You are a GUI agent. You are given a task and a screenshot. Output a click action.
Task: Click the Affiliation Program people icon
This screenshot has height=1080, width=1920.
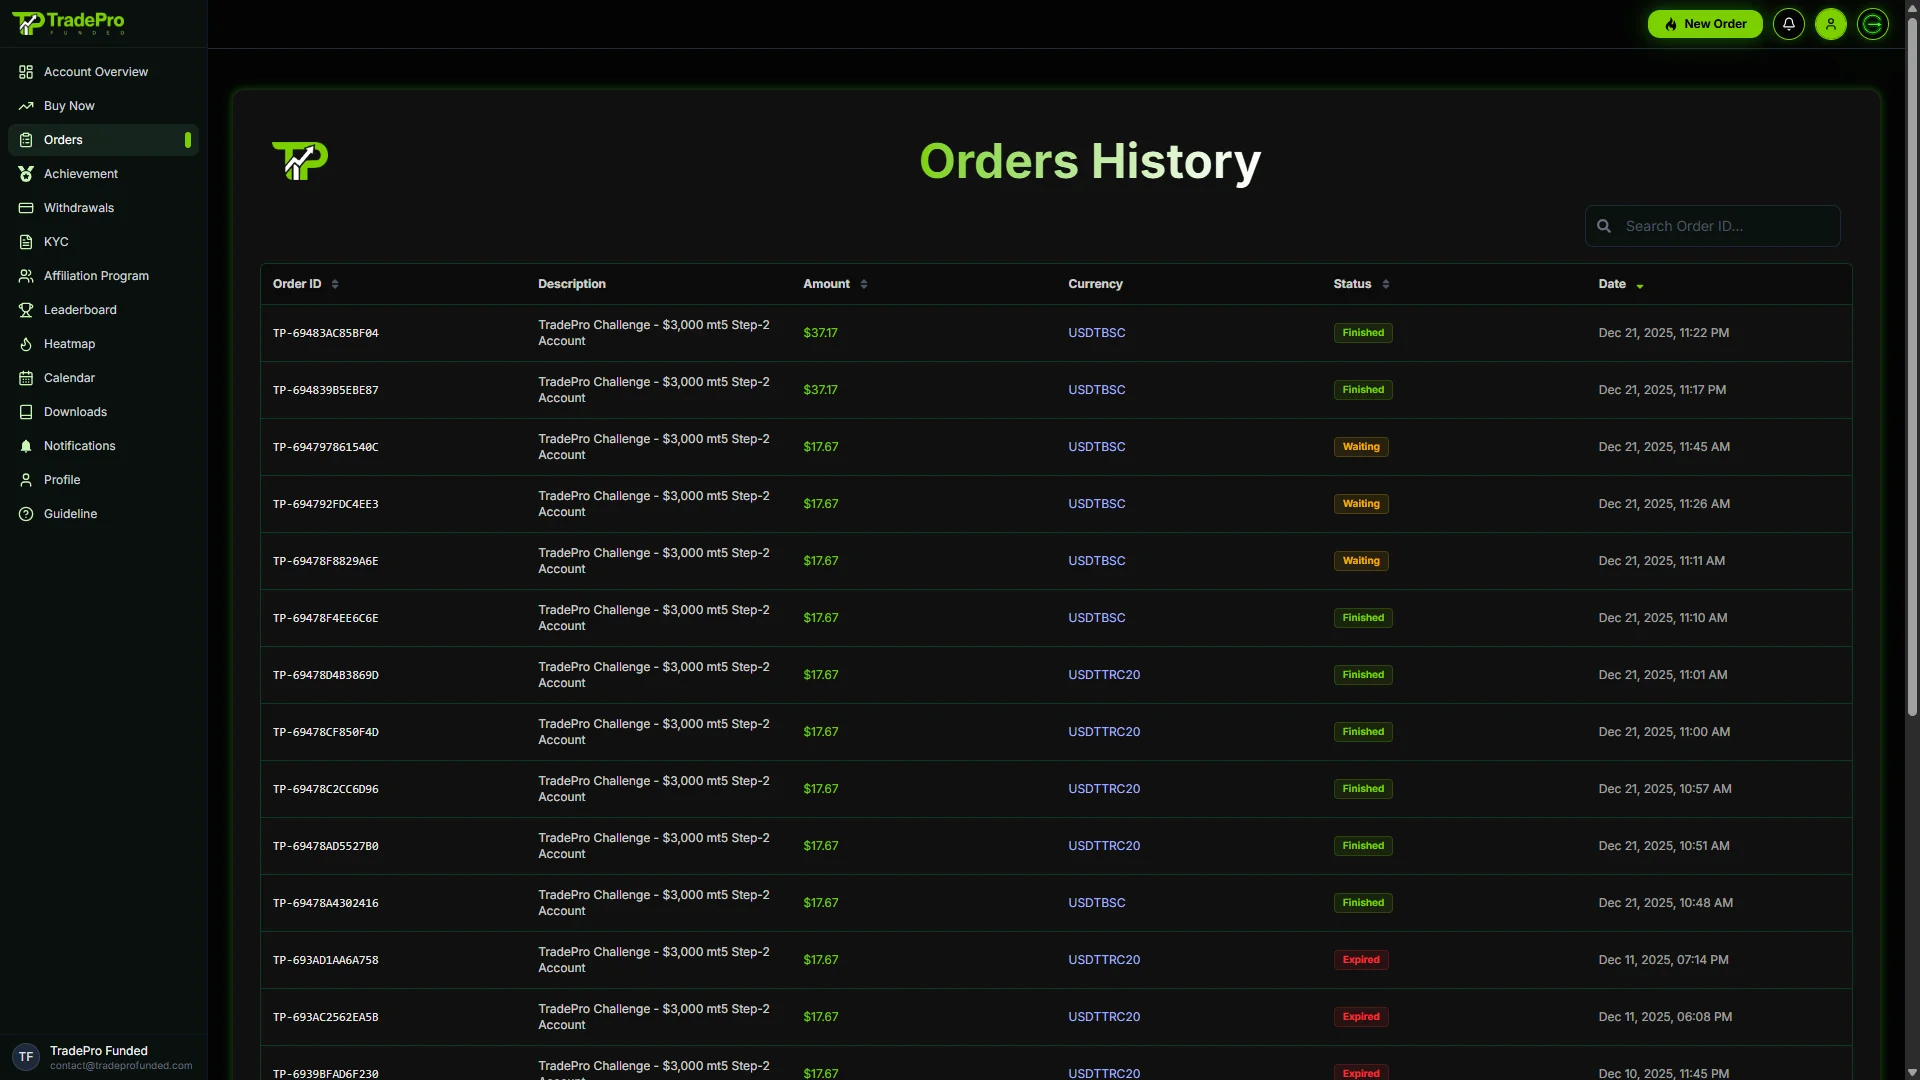click(x=26, y=276)
